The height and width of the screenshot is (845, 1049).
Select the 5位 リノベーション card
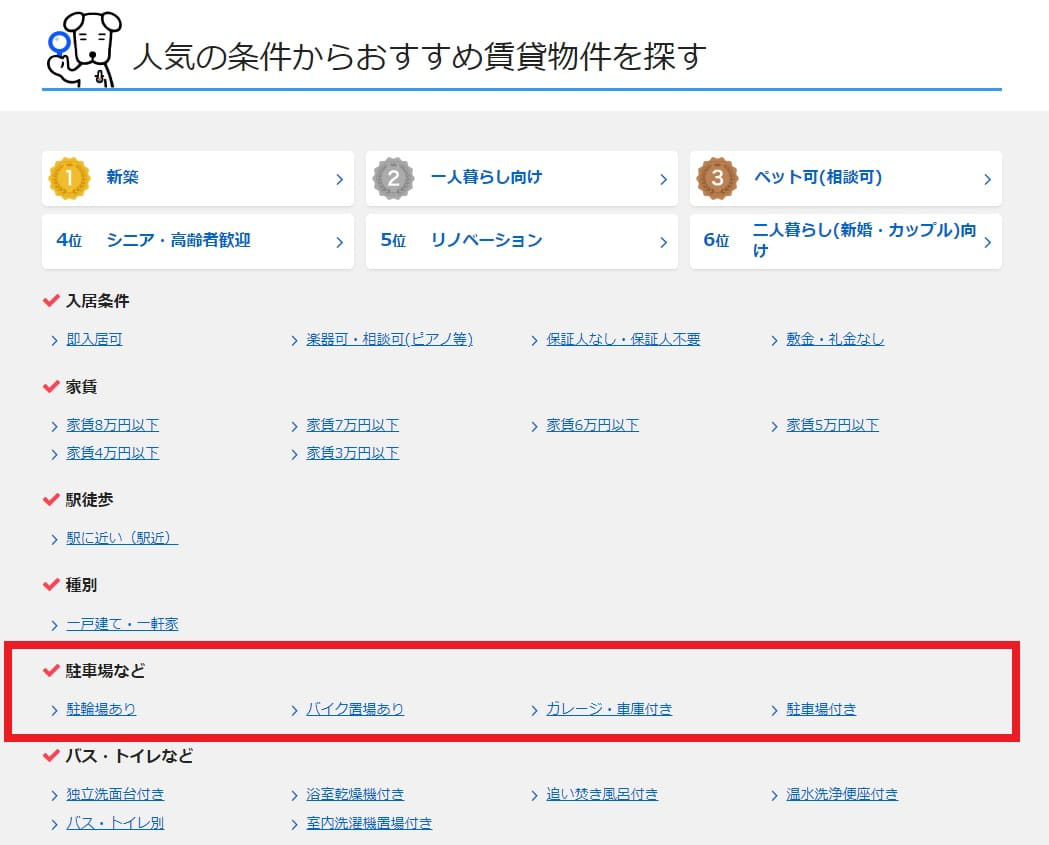tap(521, 241)
